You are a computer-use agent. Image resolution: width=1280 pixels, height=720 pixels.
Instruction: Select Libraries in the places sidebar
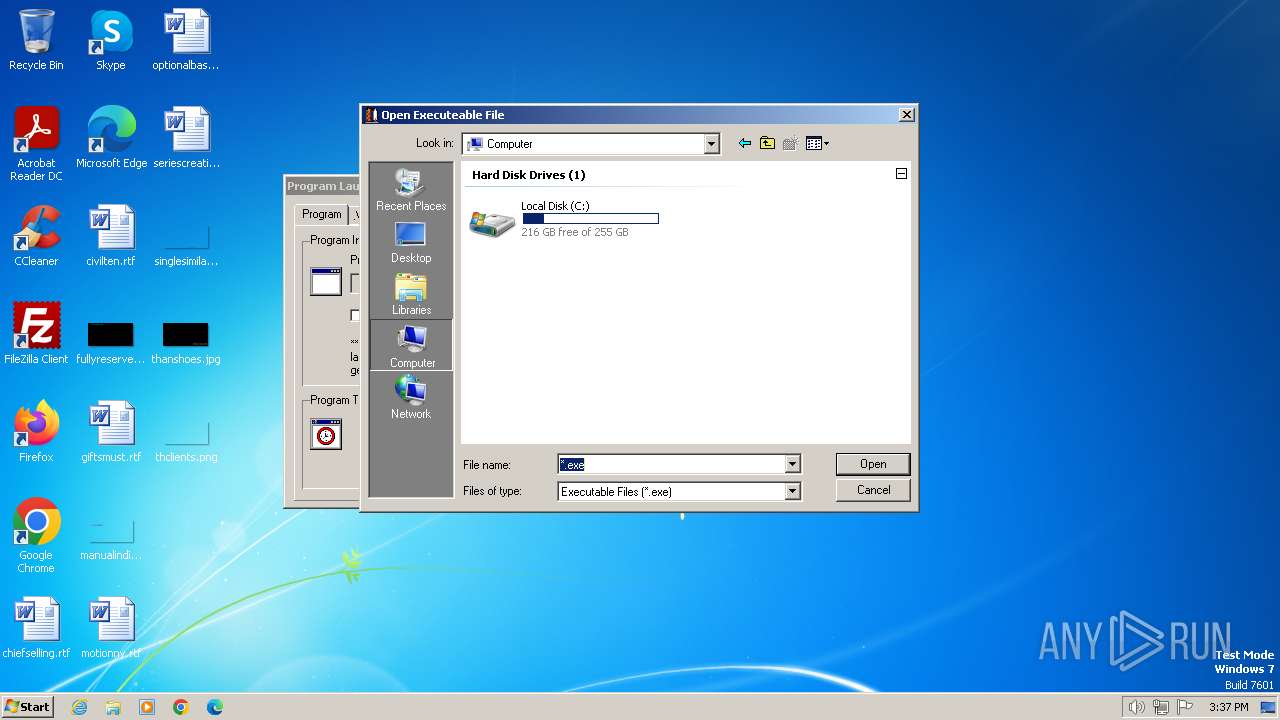(411, 294)
